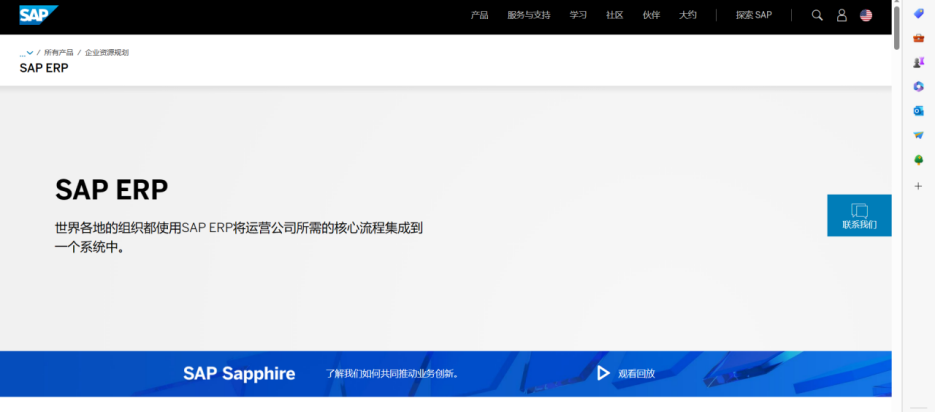Open the 探索 SAP menu
The width and height of the screenshot is (935, 412).
[x=754, y=16]
